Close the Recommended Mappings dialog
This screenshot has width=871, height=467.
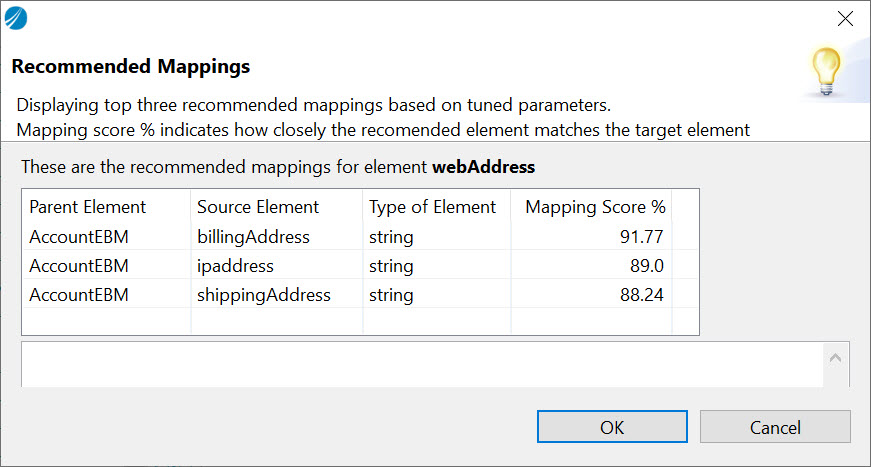[x=845, y=18]
